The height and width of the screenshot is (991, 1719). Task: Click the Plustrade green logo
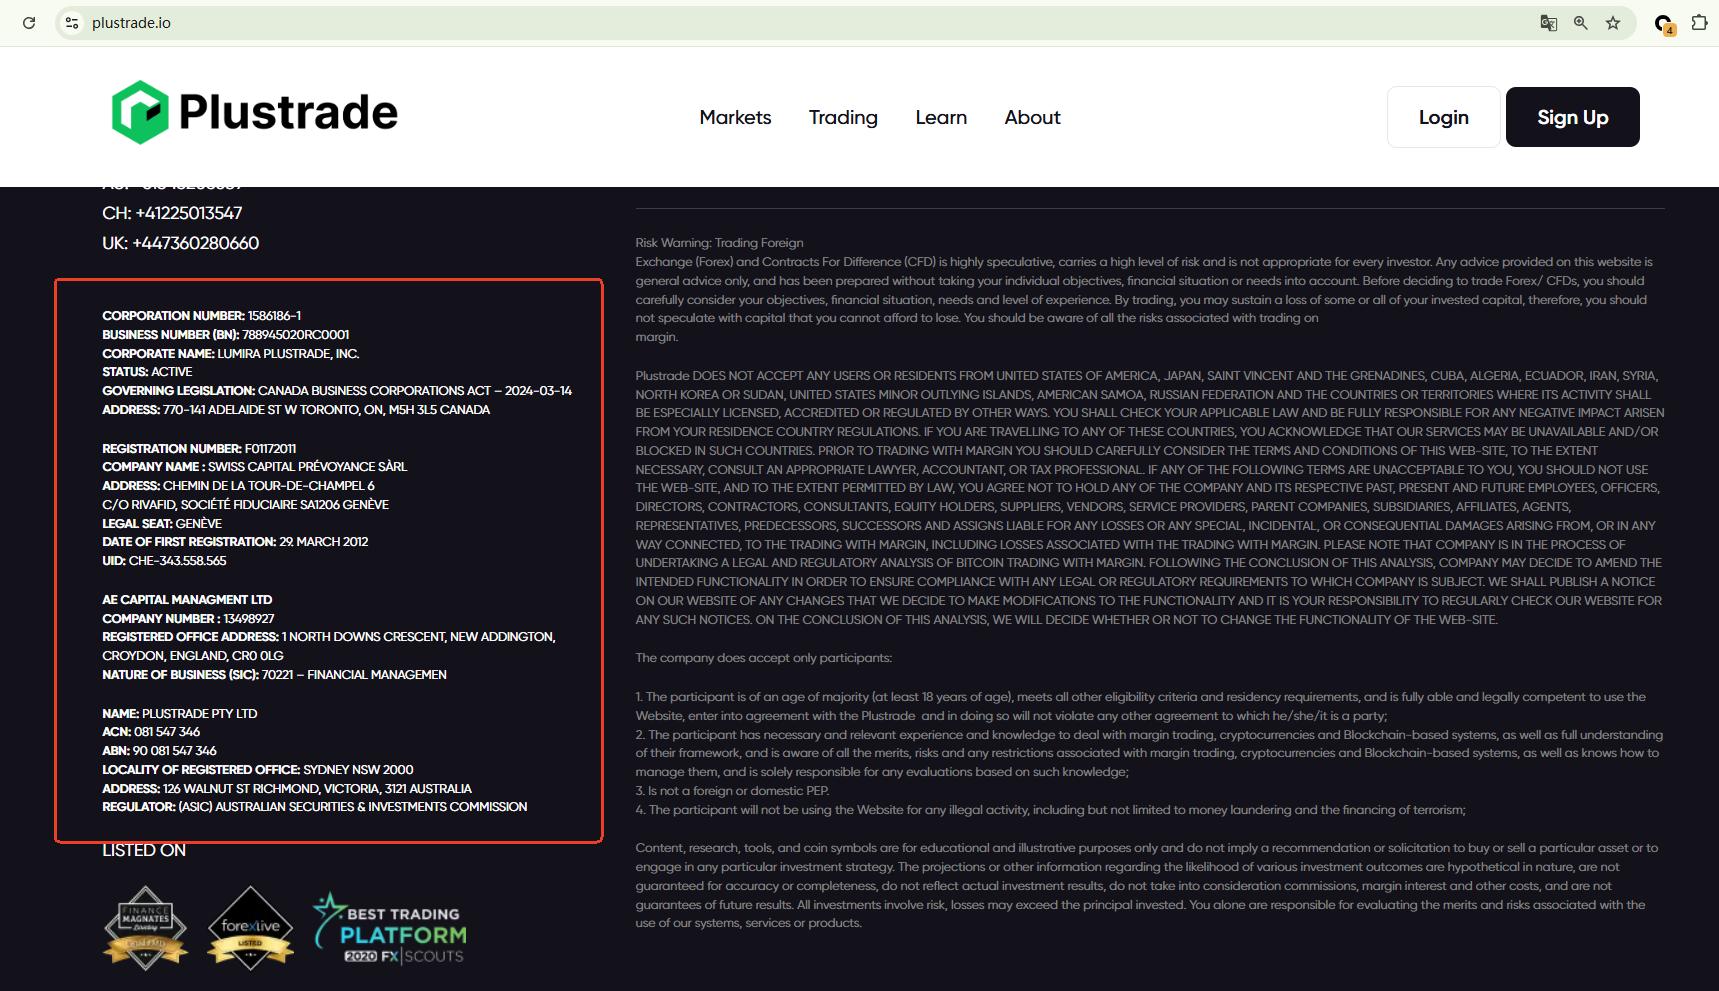pos(254,112)
